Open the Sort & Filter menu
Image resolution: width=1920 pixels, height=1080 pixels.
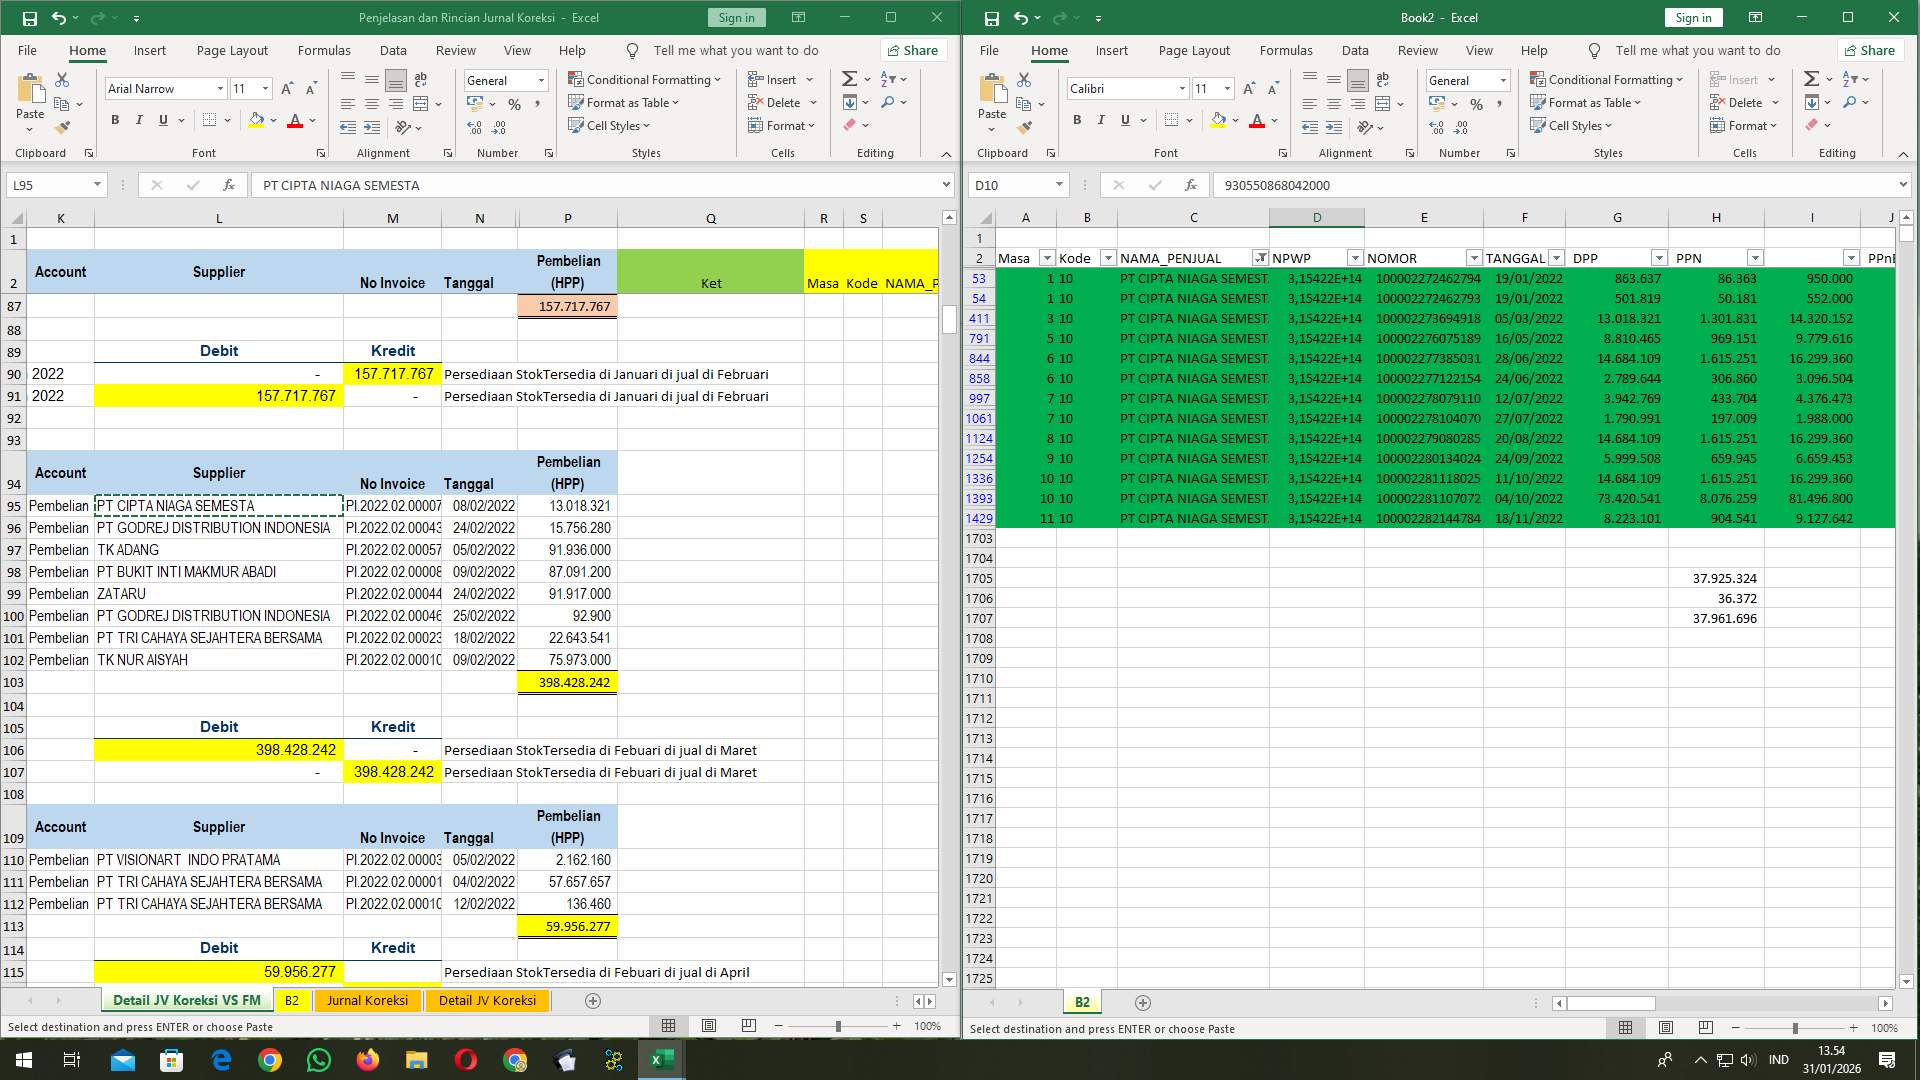(x=888, y=79)
